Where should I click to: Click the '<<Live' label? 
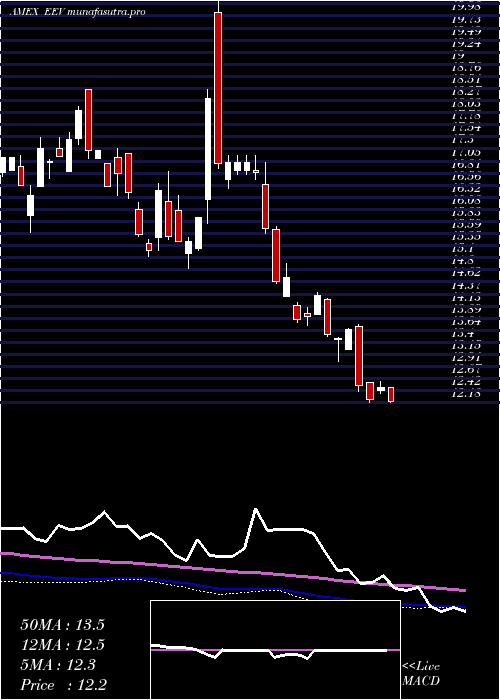pyautogui.click(x=421, y=667)
